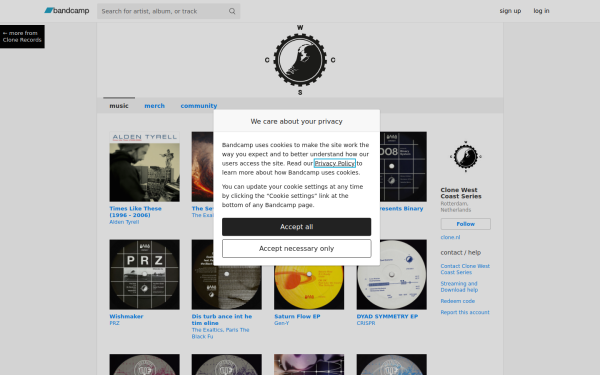Click the We care about your privacy heading
Image resolution: width=600 pixels, height=375 pixels.
[297, 121]
